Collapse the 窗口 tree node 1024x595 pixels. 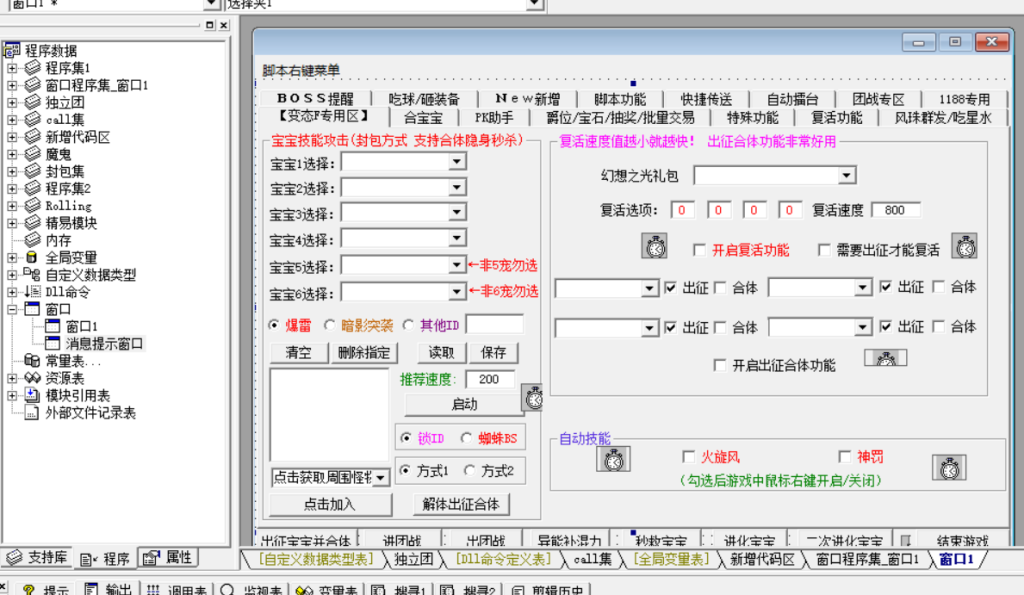tap(12, 309)
